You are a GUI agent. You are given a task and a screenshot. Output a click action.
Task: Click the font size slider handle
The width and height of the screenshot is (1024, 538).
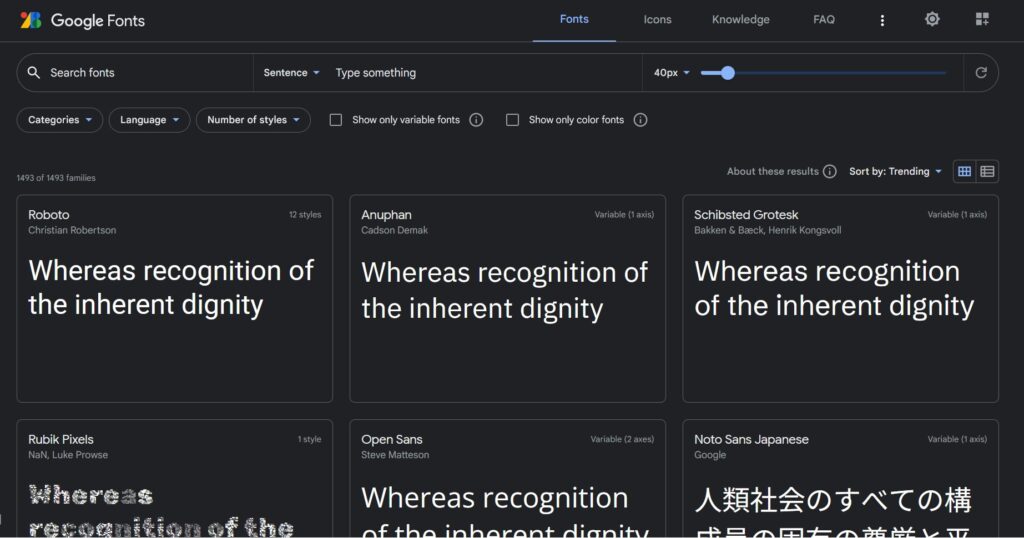(728, 73)
